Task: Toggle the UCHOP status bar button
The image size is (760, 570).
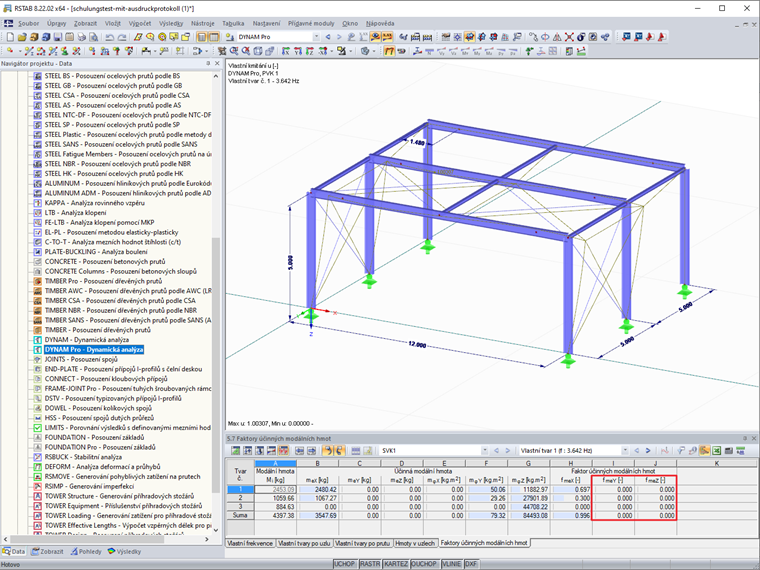Action: [345, 564]
